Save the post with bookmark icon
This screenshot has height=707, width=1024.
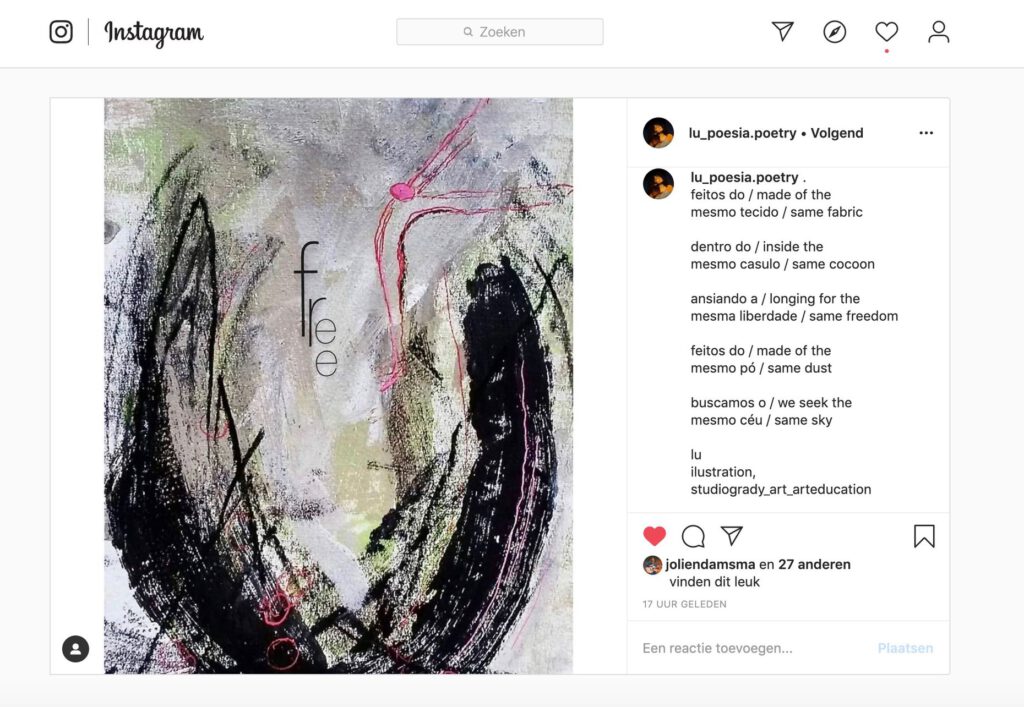pyautogui.click(x=924, y=536)
